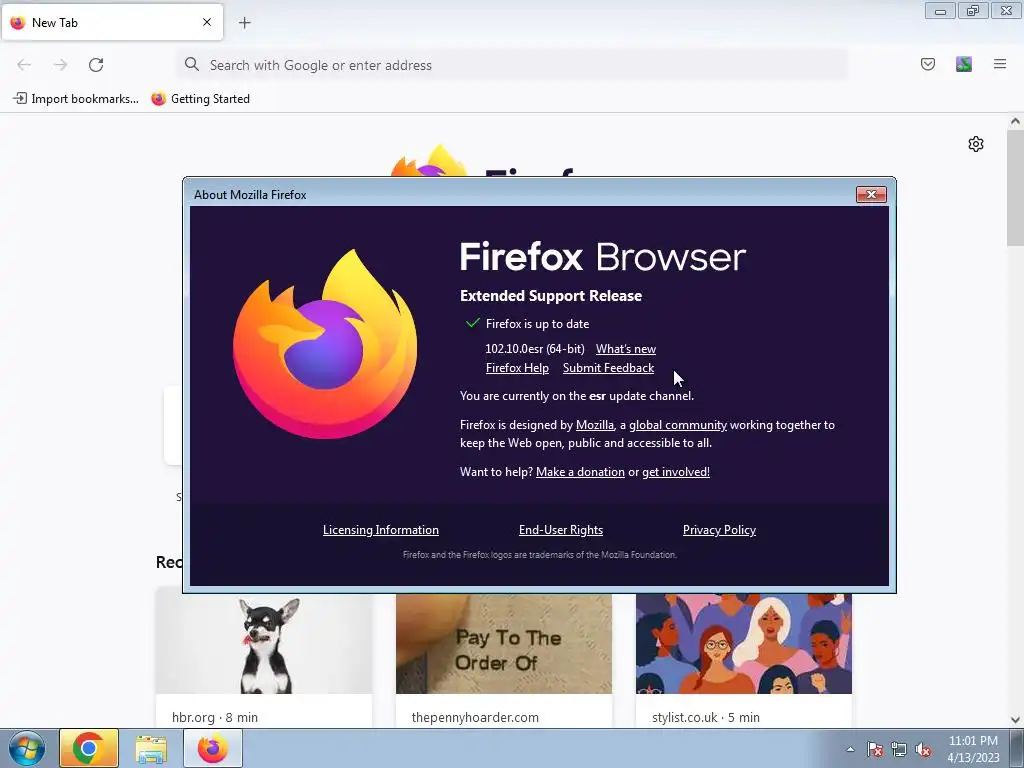Open the What's new link
Image resolution: width=1024 pixels, height=768 pixels.
coord(626,349)
